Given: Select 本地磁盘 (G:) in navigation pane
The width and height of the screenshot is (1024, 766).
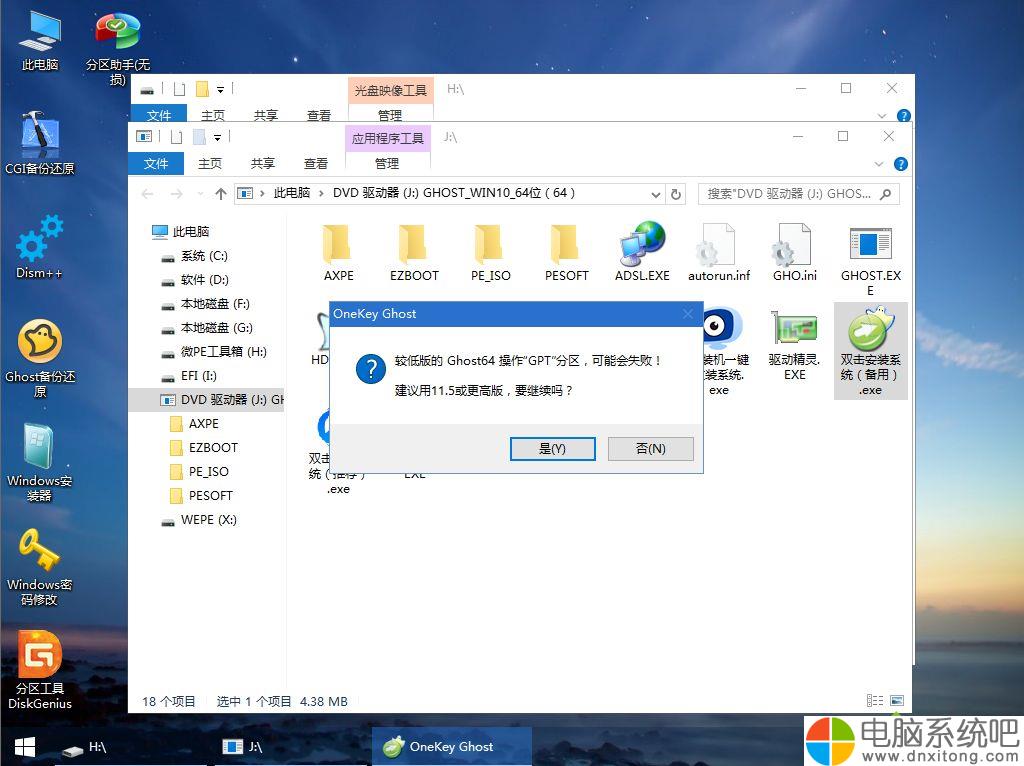Looking at the screenshot, I should coord(206,327).
